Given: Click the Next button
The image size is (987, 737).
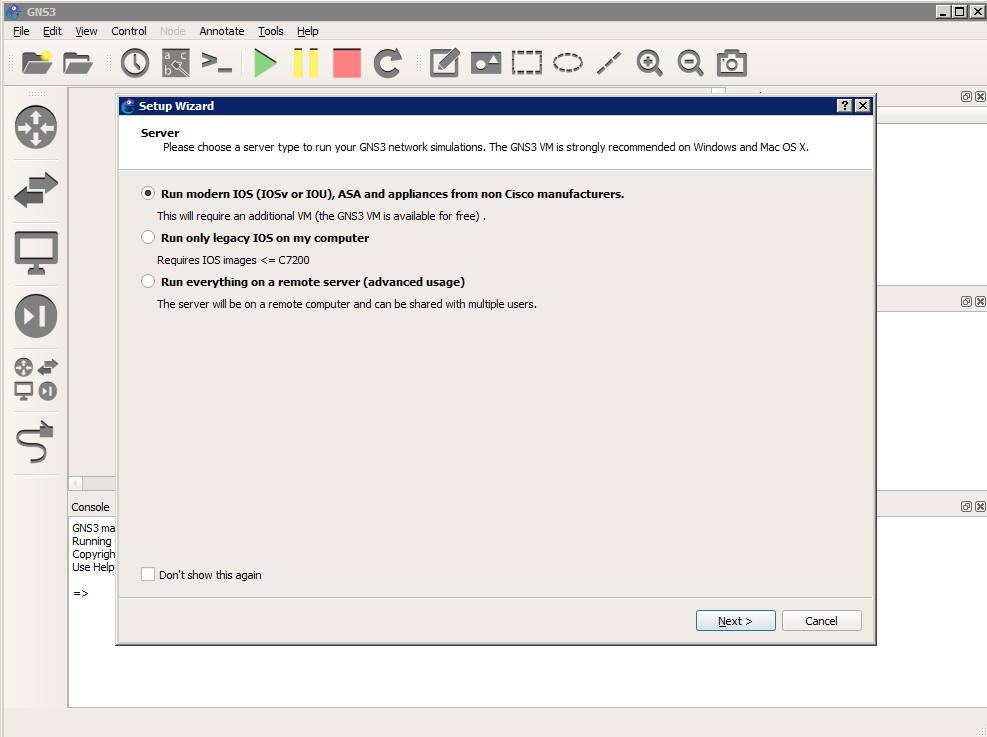Looking at the screenshot, I should [735, 621].
